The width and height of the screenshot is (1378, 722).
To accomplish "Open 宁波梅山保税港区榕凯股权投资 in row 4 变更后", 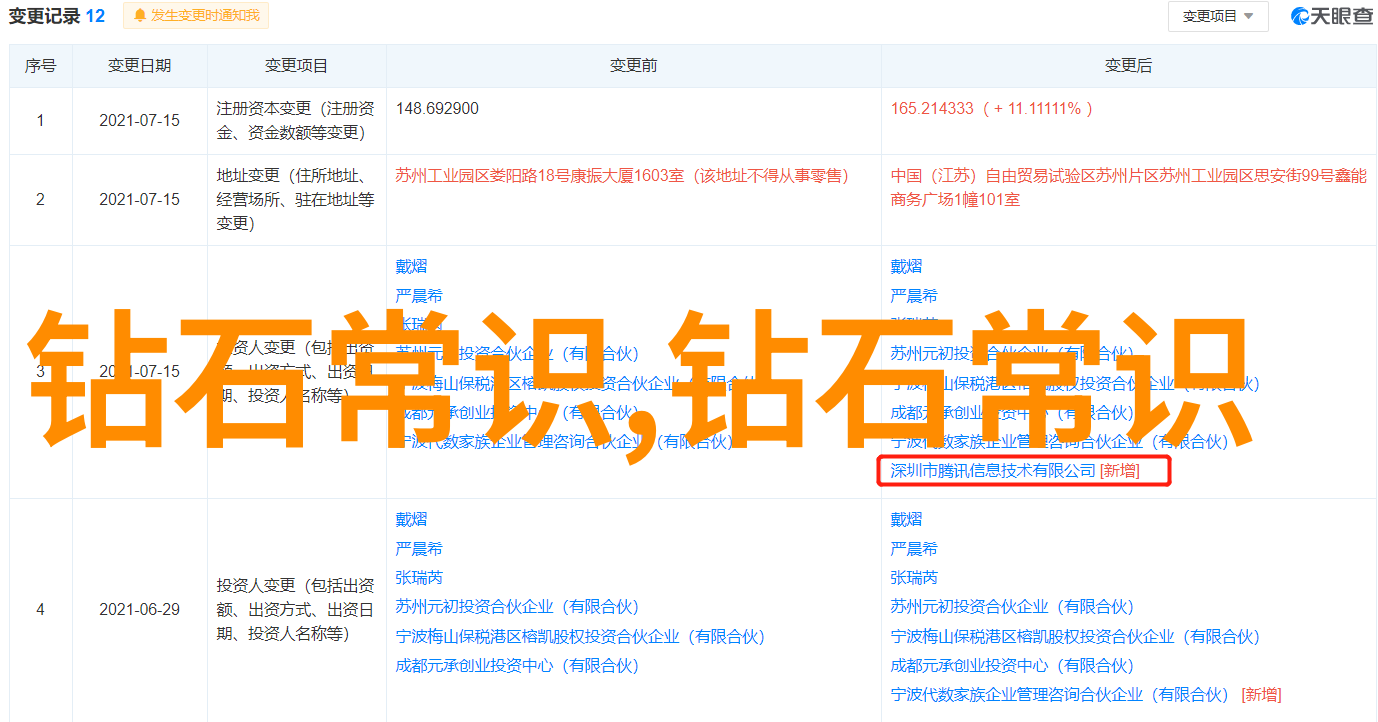I will 1076,636.
